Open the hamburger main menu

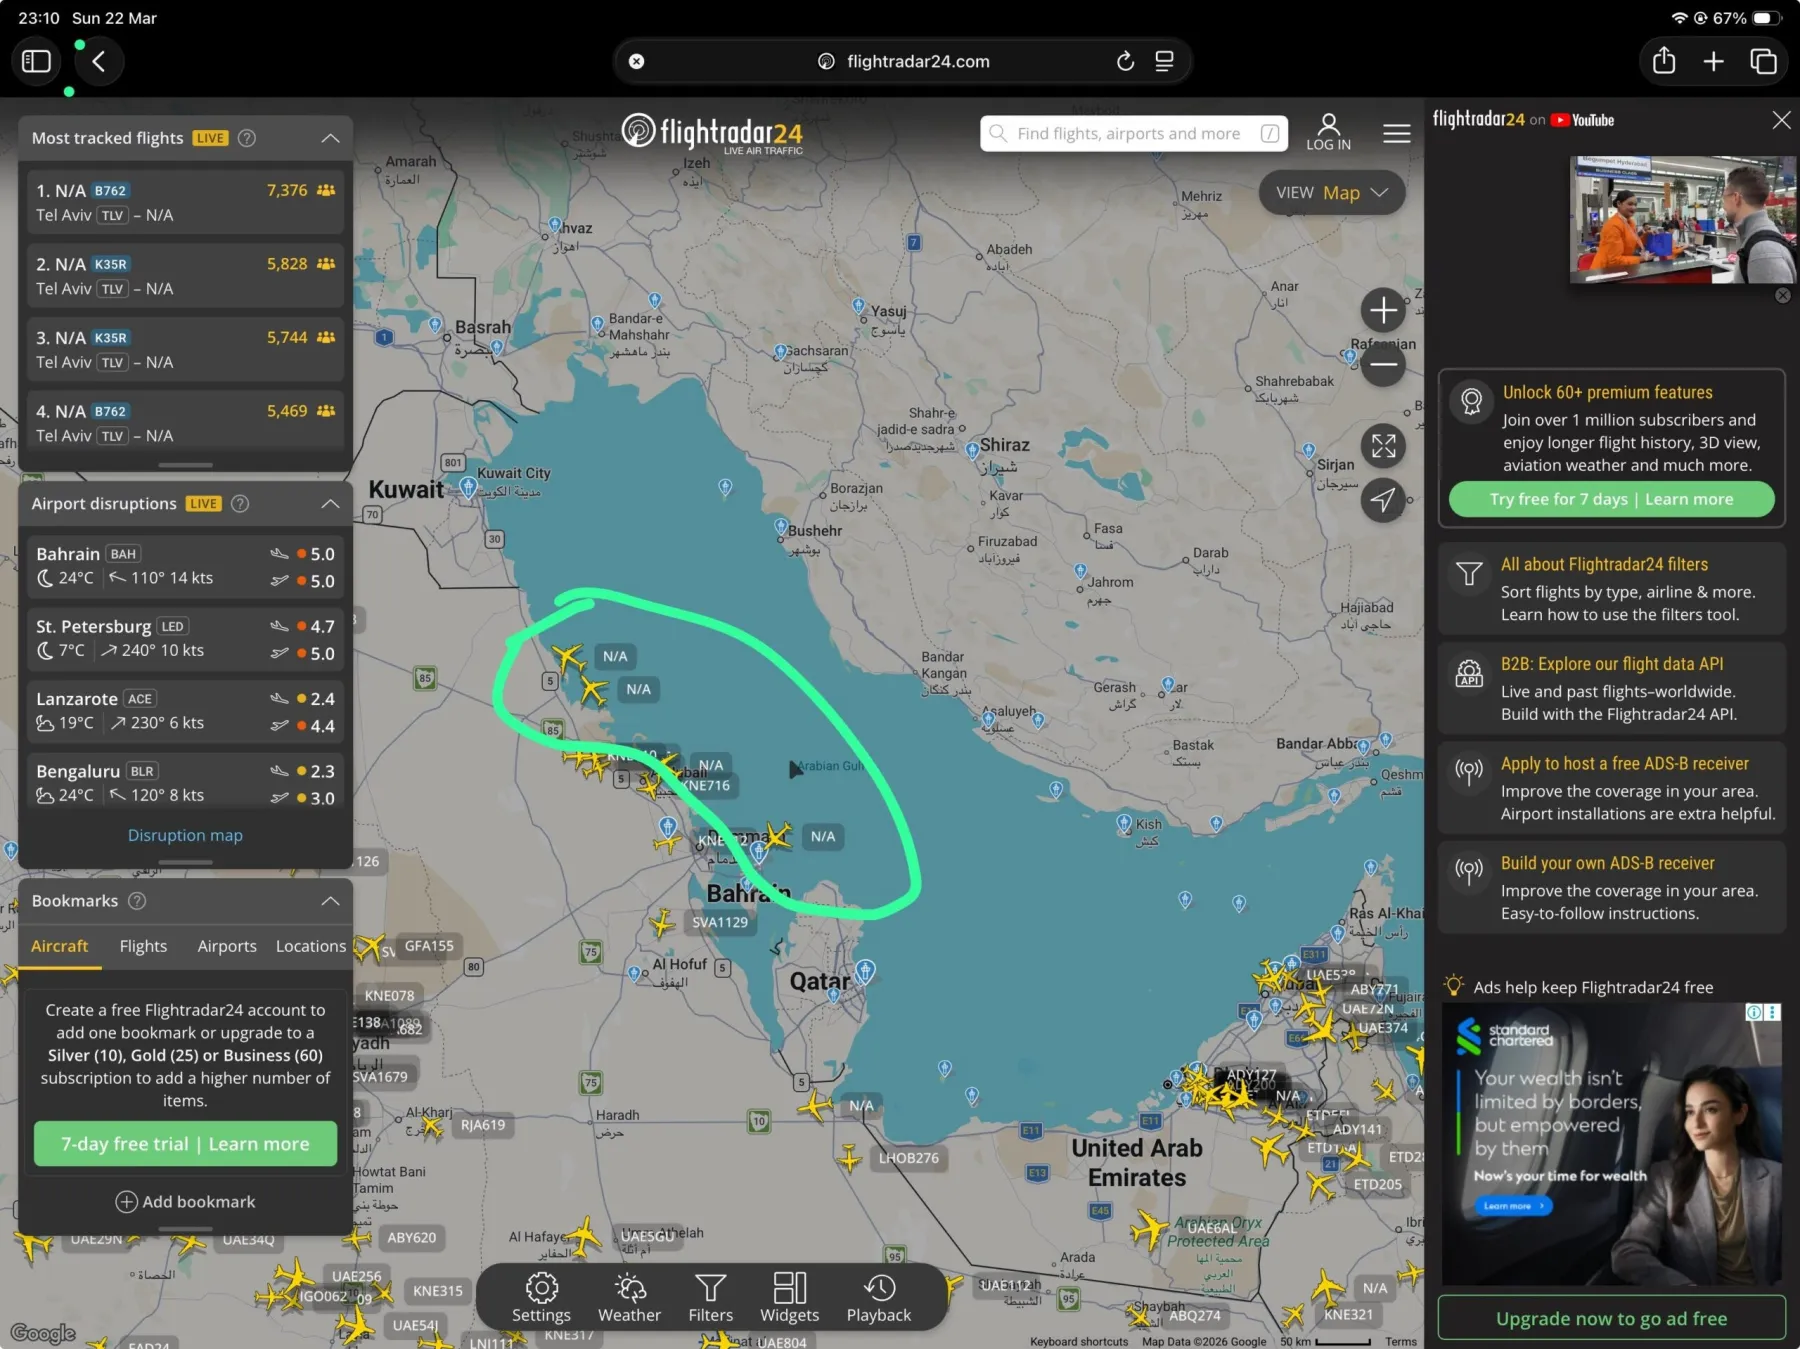point(1396,133)
